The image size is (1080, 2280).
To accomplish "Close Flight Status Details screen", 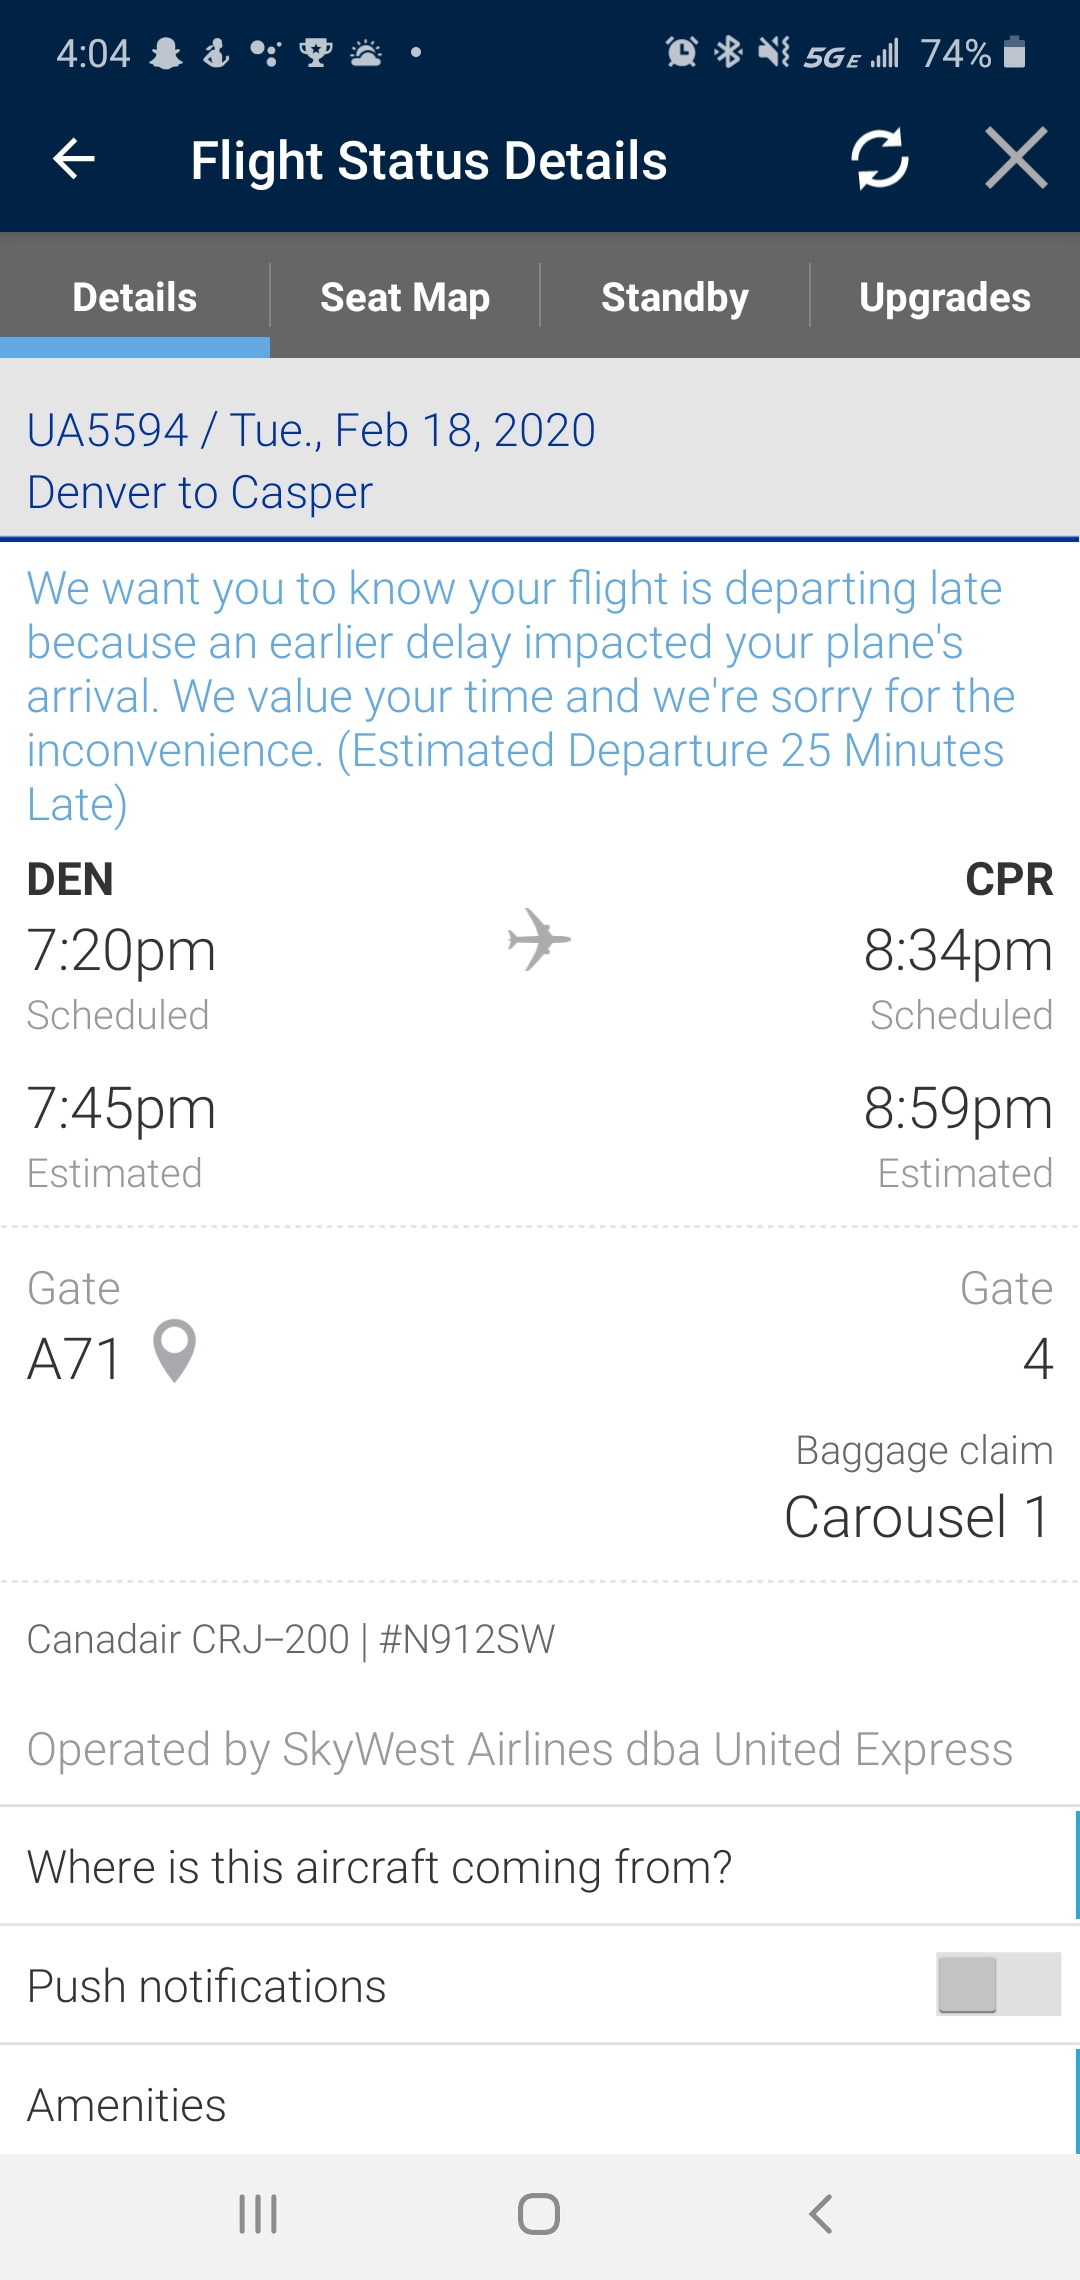I will [1015, 158].
